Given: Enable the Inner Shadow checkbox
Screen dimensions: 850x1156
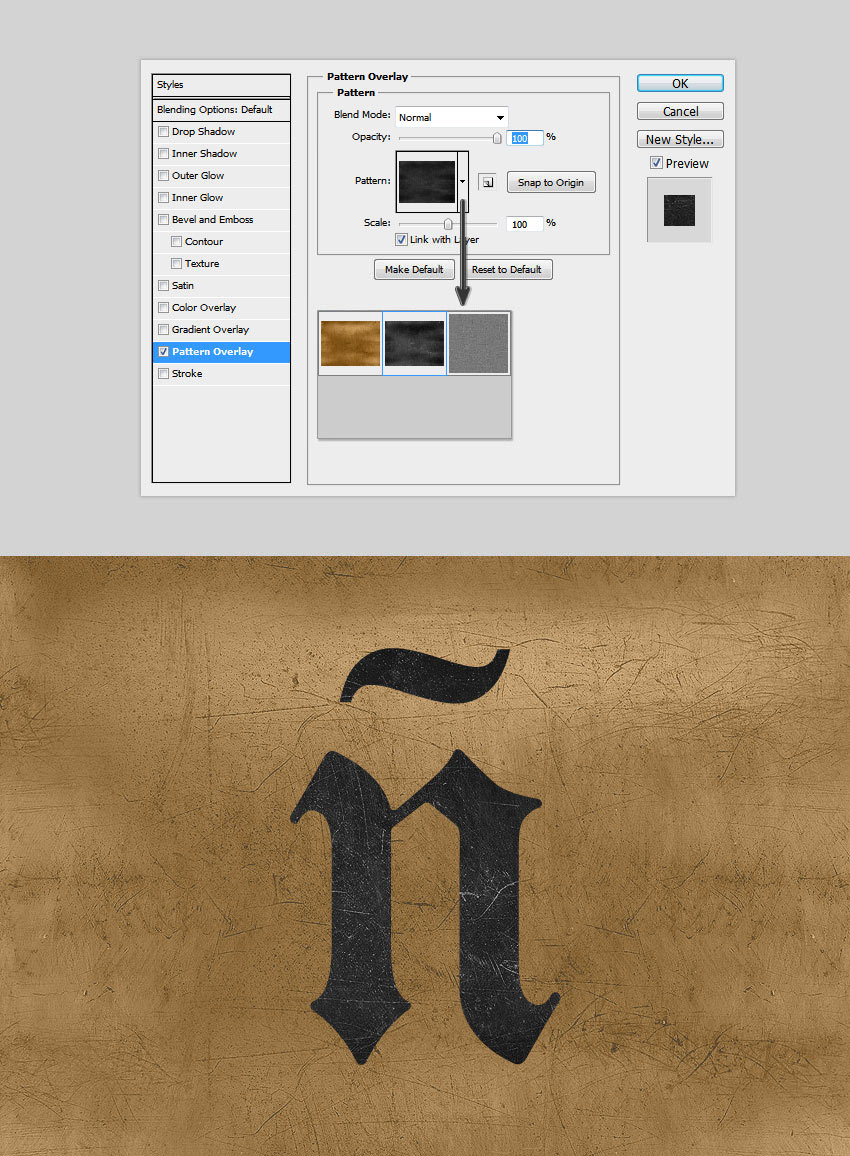Looking at the screenshot, I should [164, 154].
